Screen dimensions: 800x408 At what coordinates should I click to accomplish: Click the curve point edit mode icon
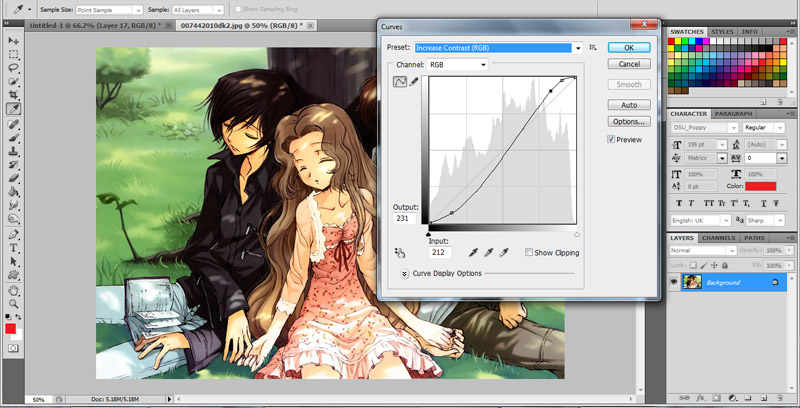point(399,82)
